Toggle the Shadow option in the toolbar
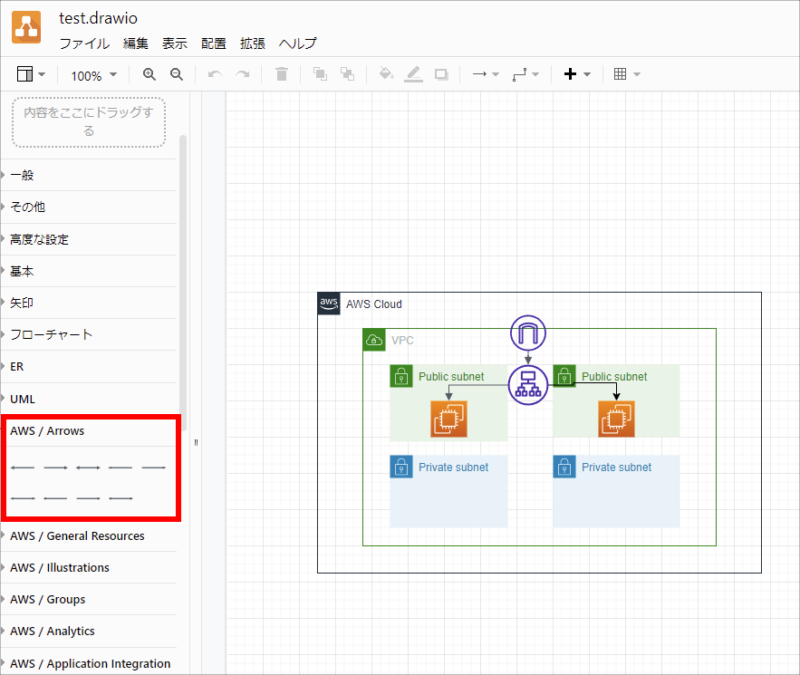This screenshot has width=800, height=675. pyautogui.click(x=440, y=74)
